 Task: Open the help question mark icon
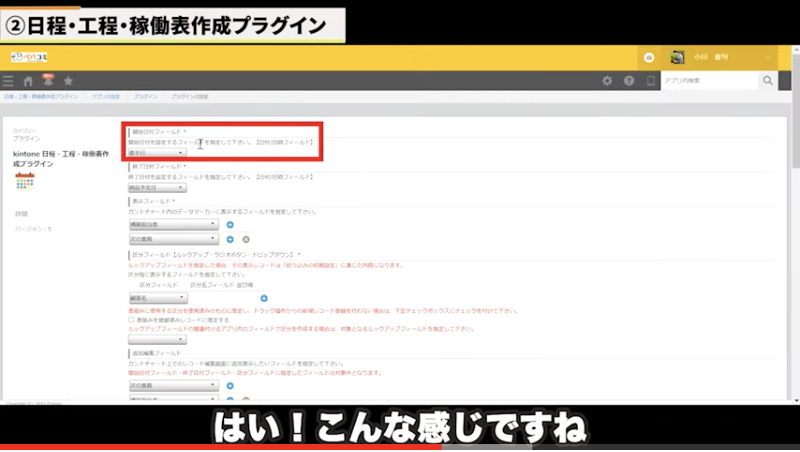(x=629, y=81)
